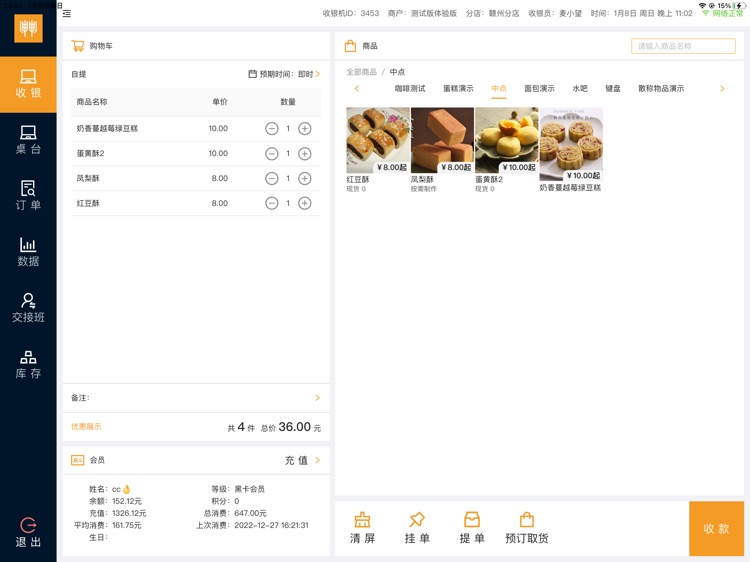This screenshot has height=562, width=750.
Task: Increase quantity of 凤梨酥 in cart
Action: (305, 178)
